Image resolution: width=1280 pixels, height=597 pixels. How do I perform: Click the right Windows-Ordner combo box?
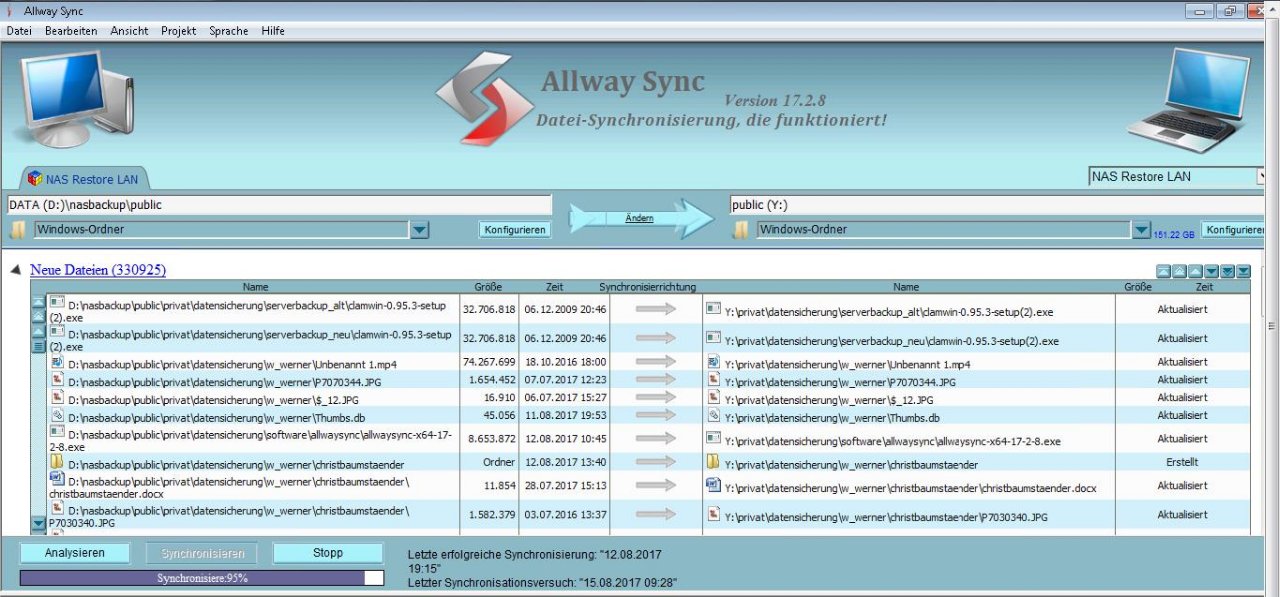click(944, 230)
